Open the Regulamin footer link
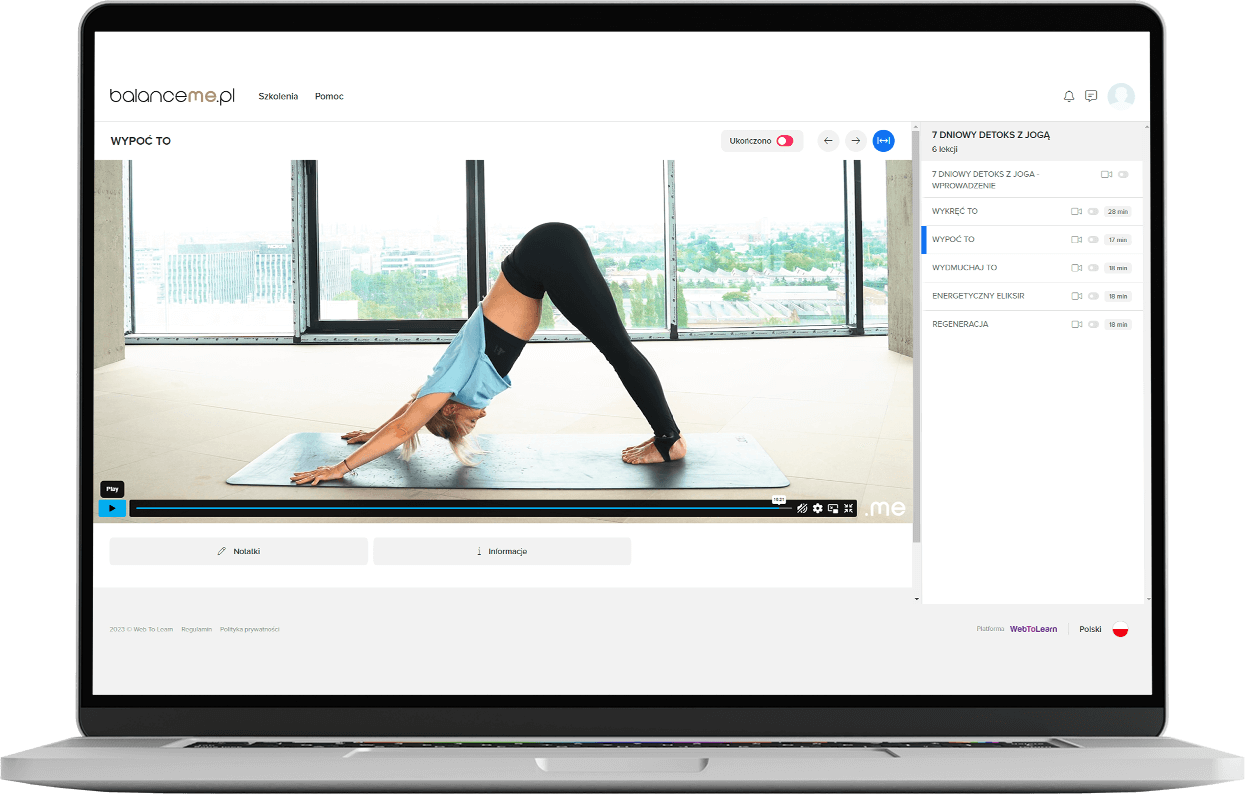The width and height of the screenshot is (1245, 794). click(x=196, y=629)
